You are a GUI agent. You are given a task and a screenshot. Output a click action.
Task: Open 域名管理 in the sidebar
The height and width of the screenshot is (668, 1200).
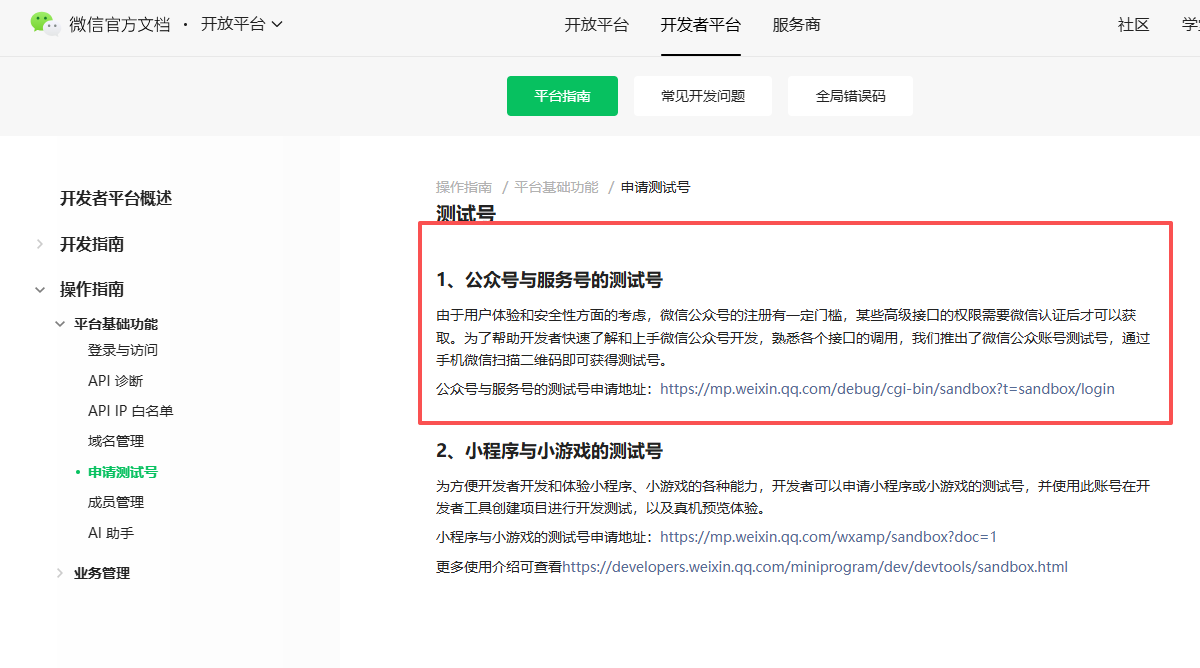(x=116, y=441)
